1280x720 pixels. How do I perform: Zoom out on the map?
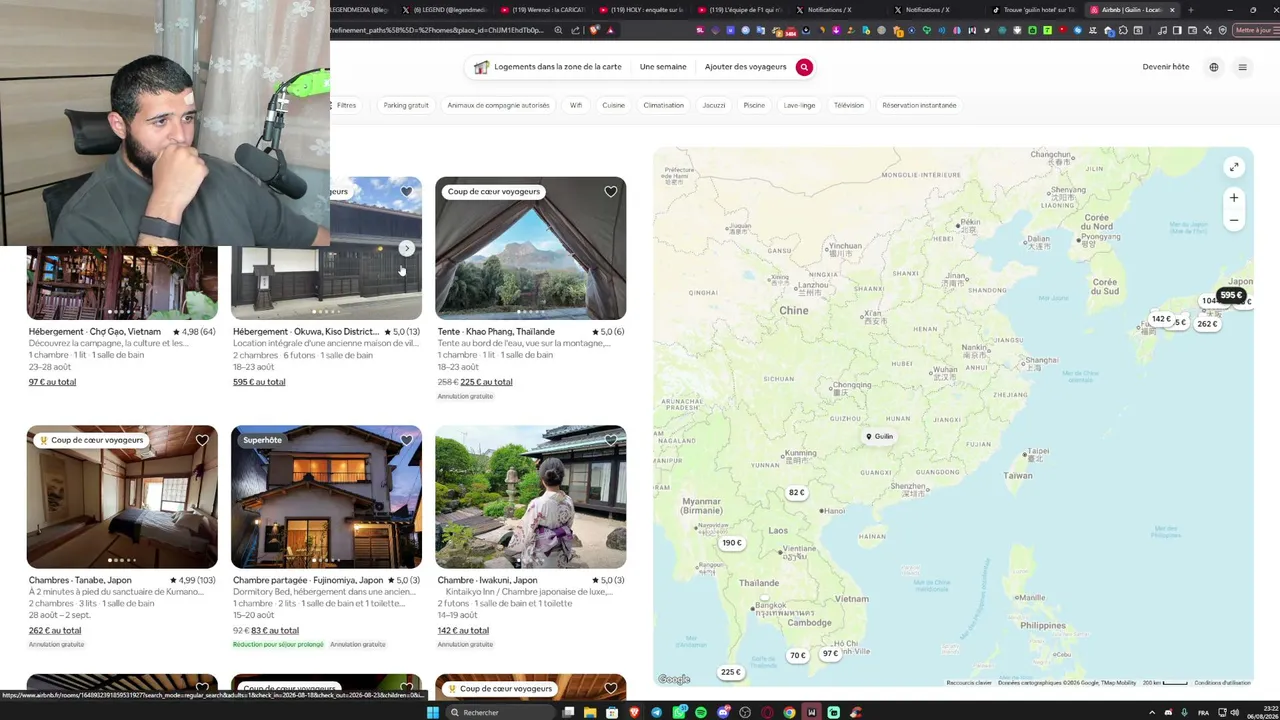1234,220
